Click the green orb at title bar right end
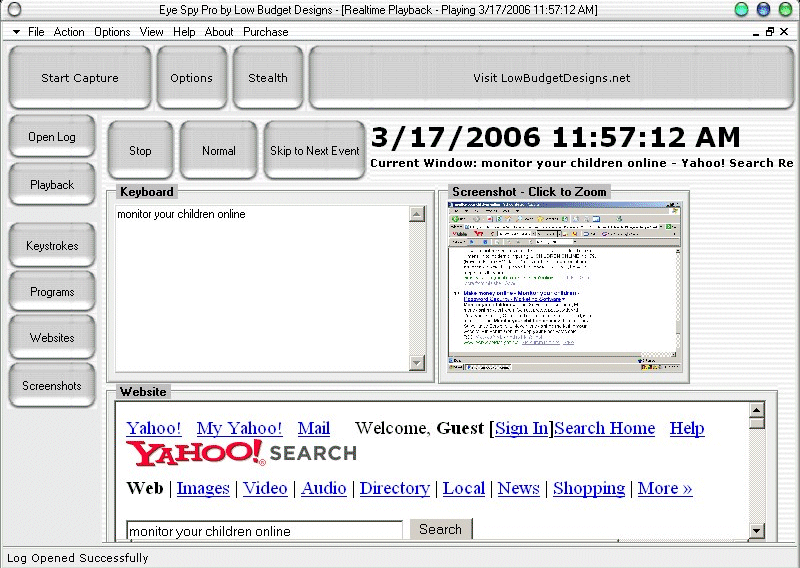The height and width of the screenshot is (568, 800). click(785, 9)
